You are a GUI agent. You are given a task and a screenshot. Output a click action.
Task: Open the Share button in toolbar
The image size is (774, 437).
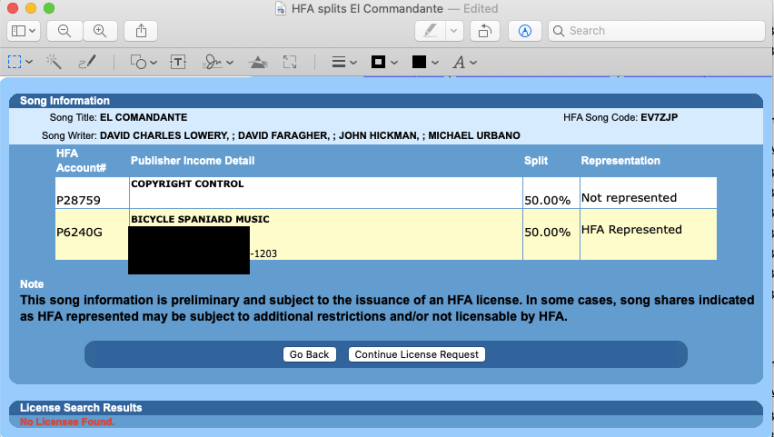[141, 31]
